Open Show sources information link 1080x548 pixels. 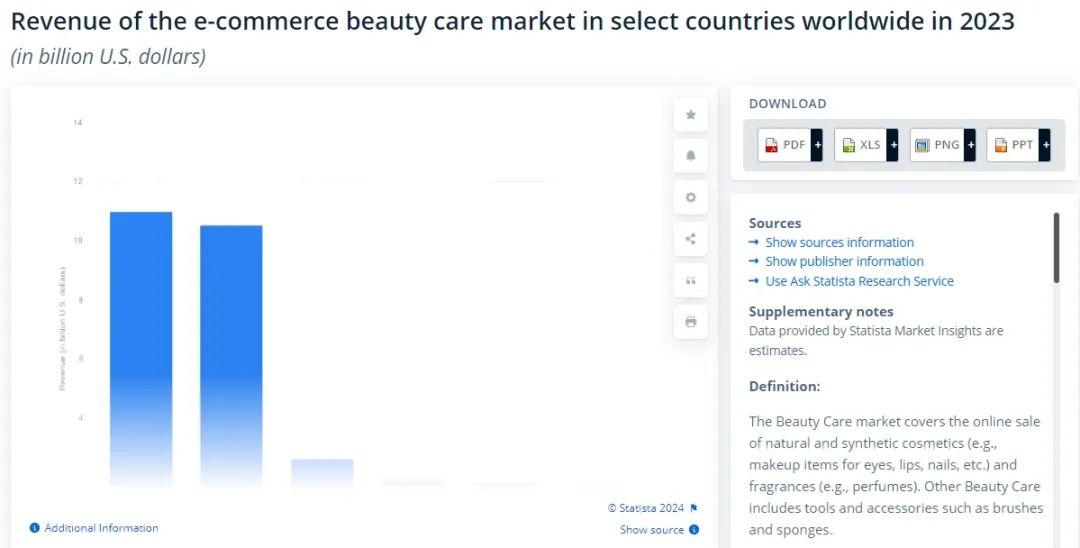(x=839, y=242)
